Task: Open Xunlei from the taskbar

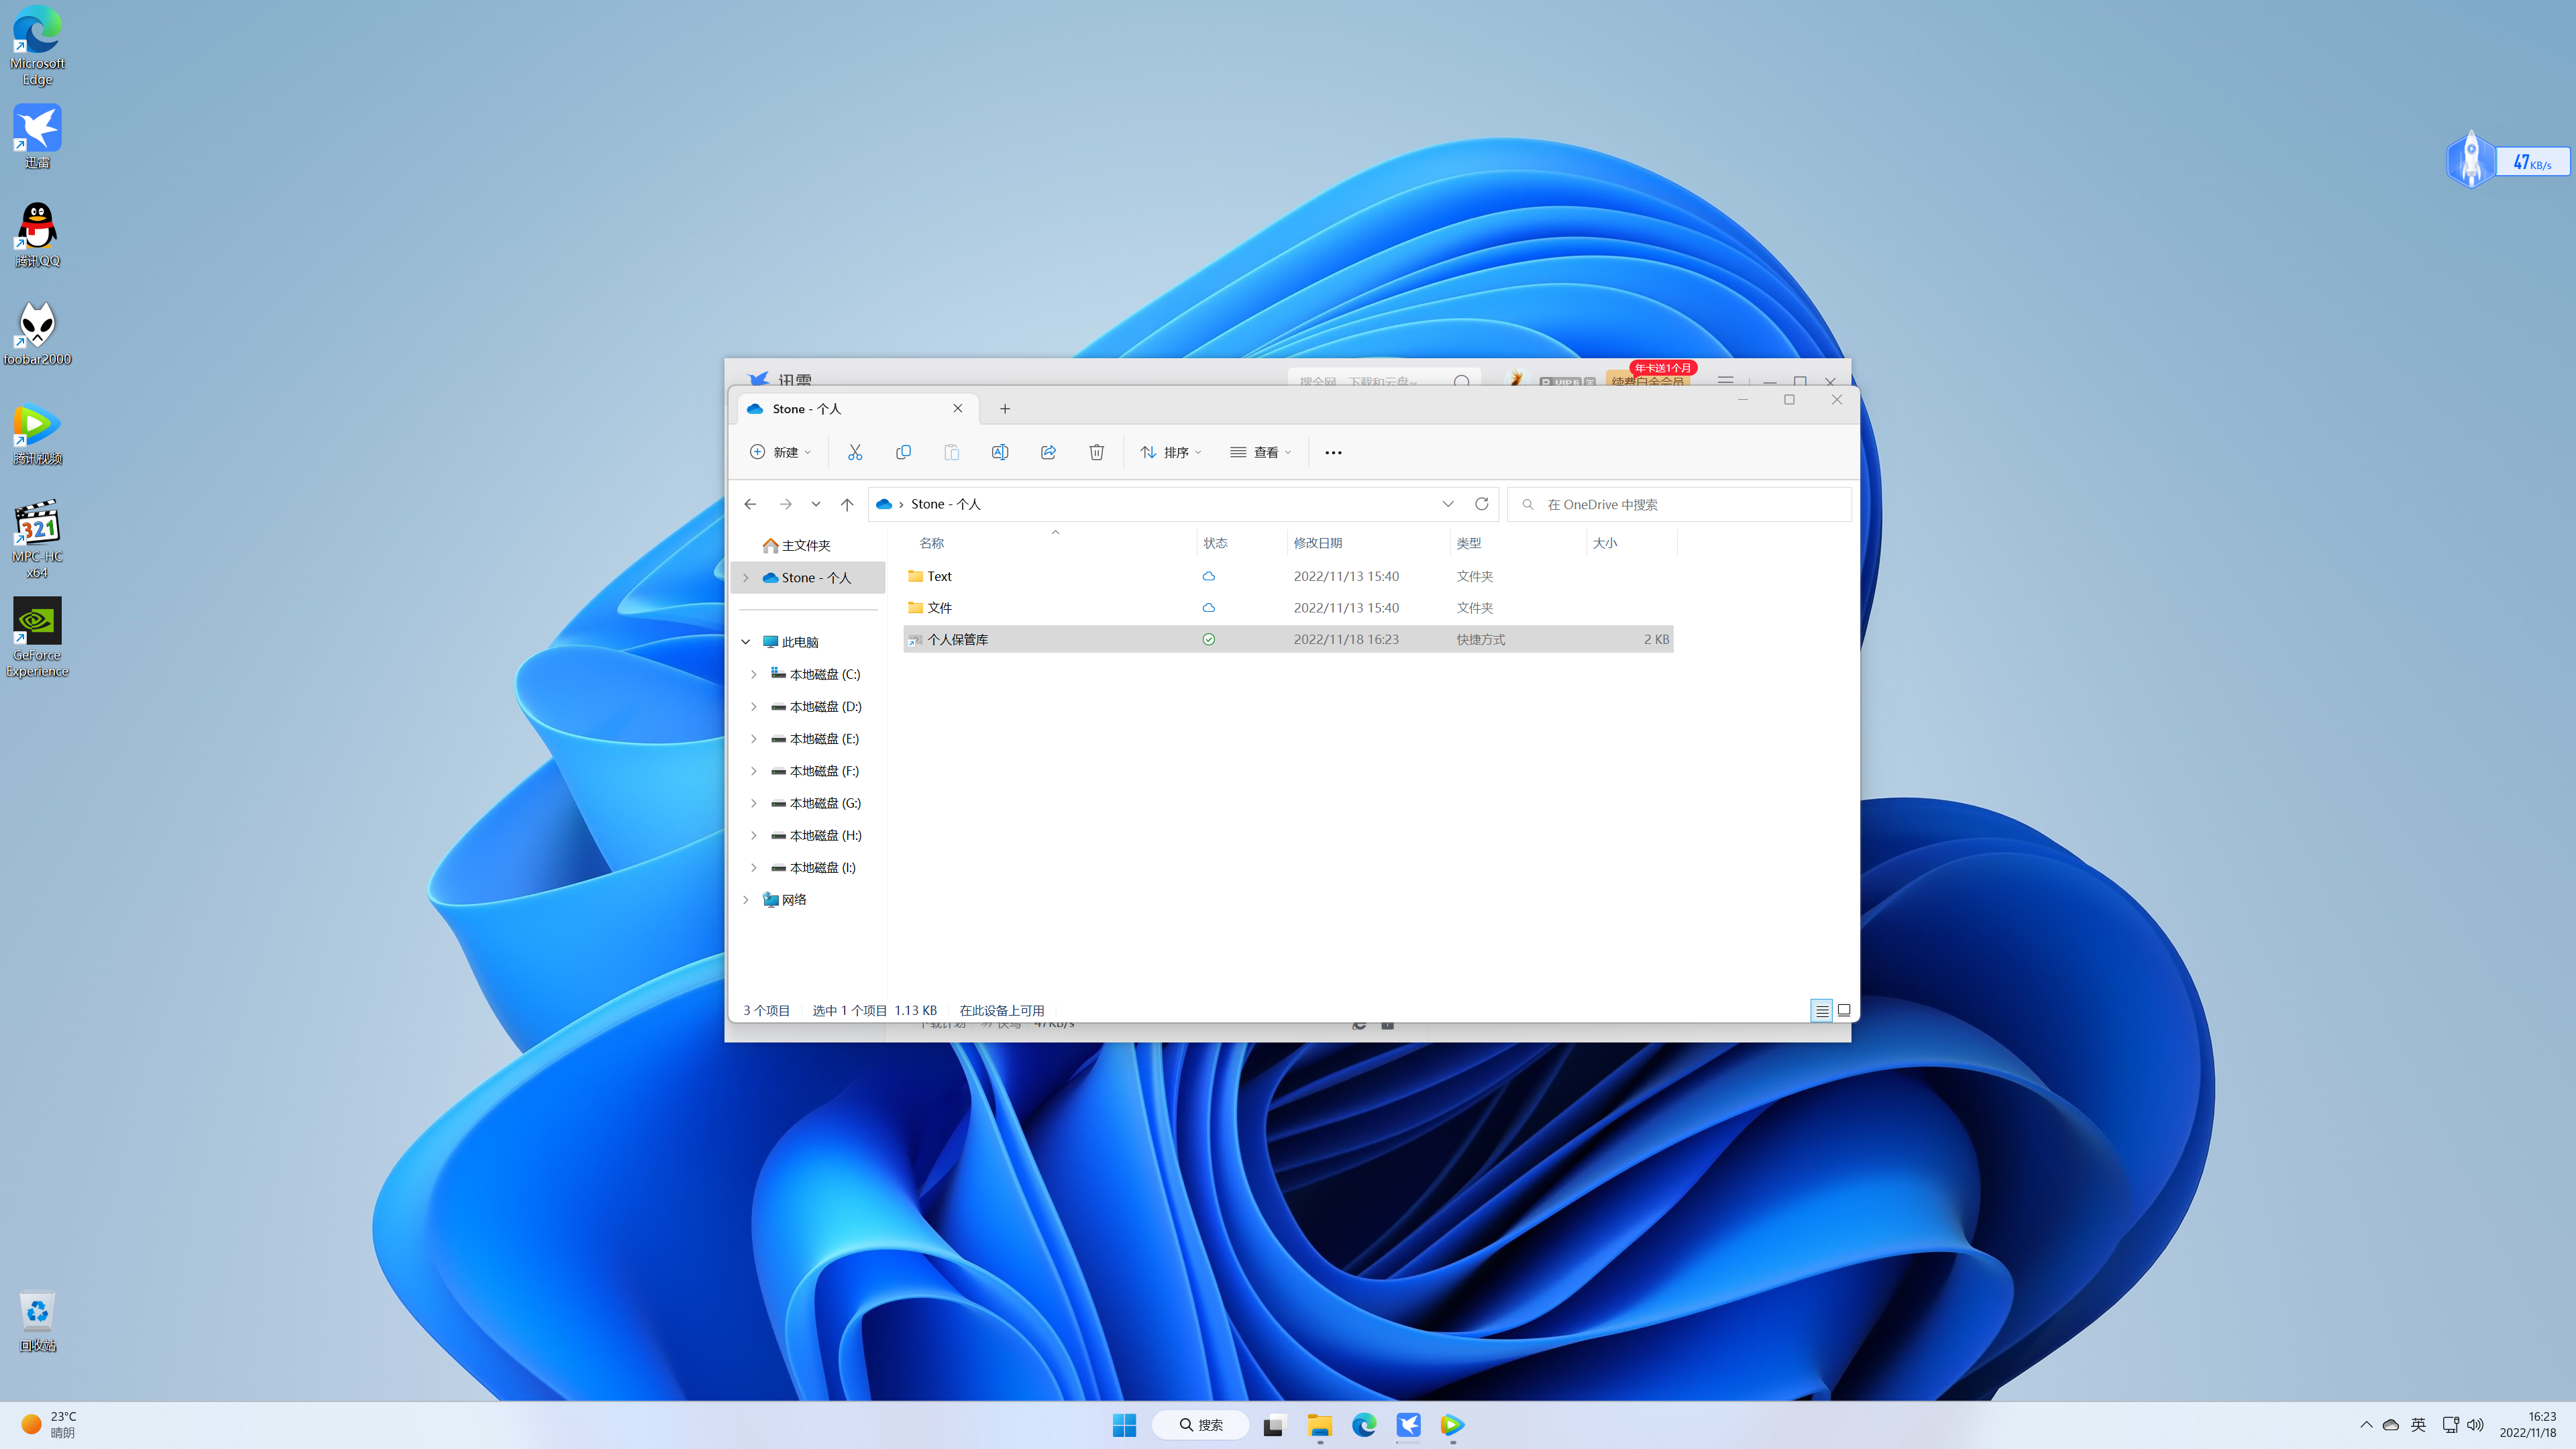Action: (1408, 1424)
